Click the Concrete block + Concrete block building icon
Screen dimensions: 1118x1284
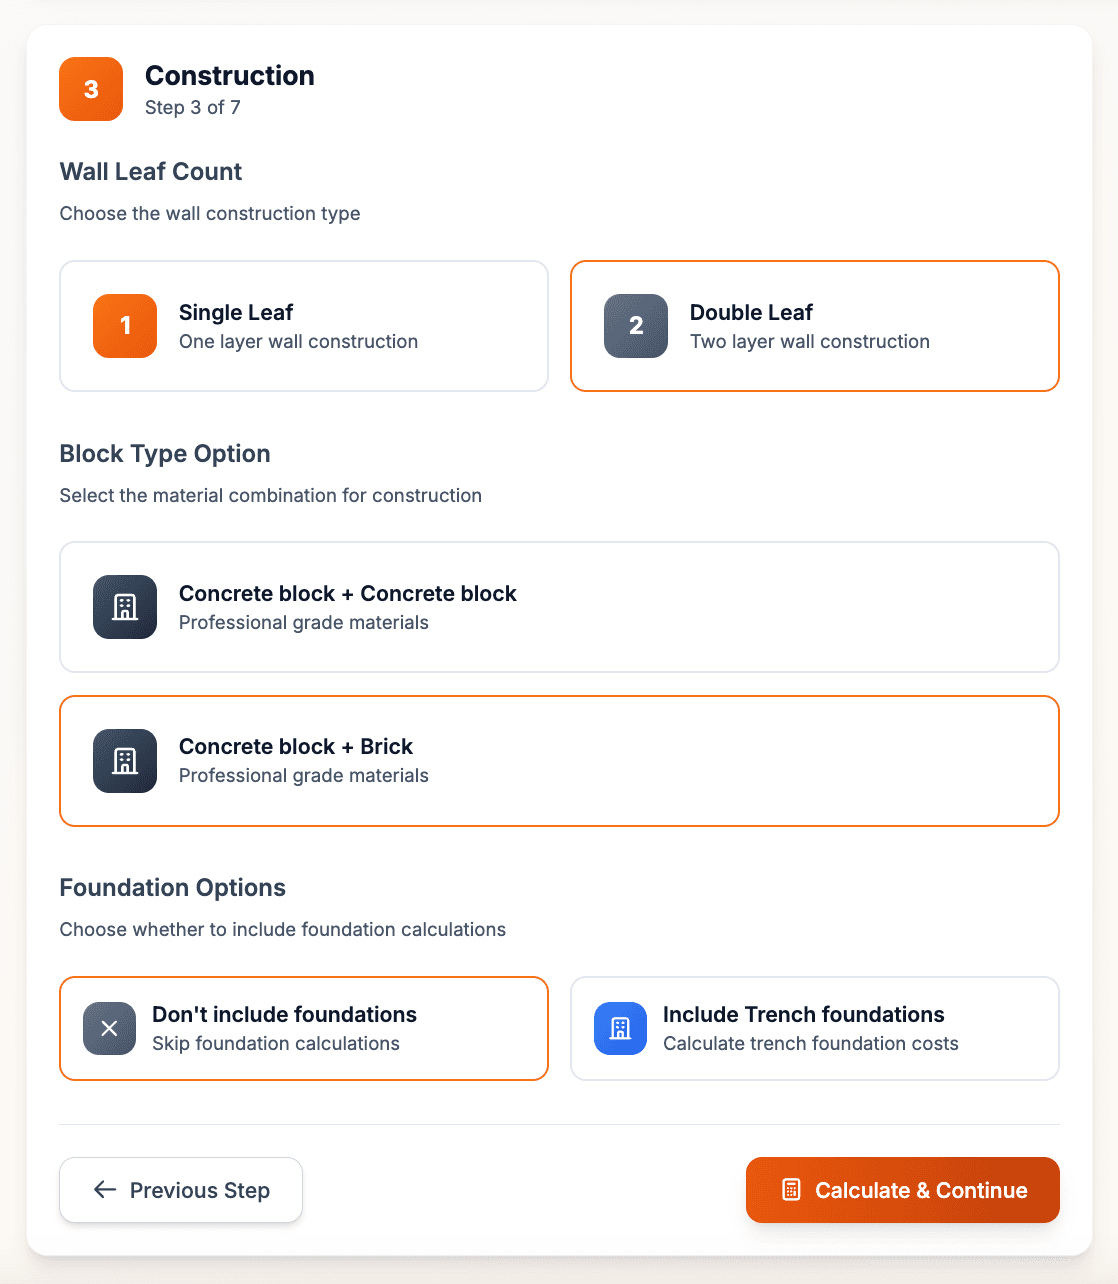tap(125, 607)
